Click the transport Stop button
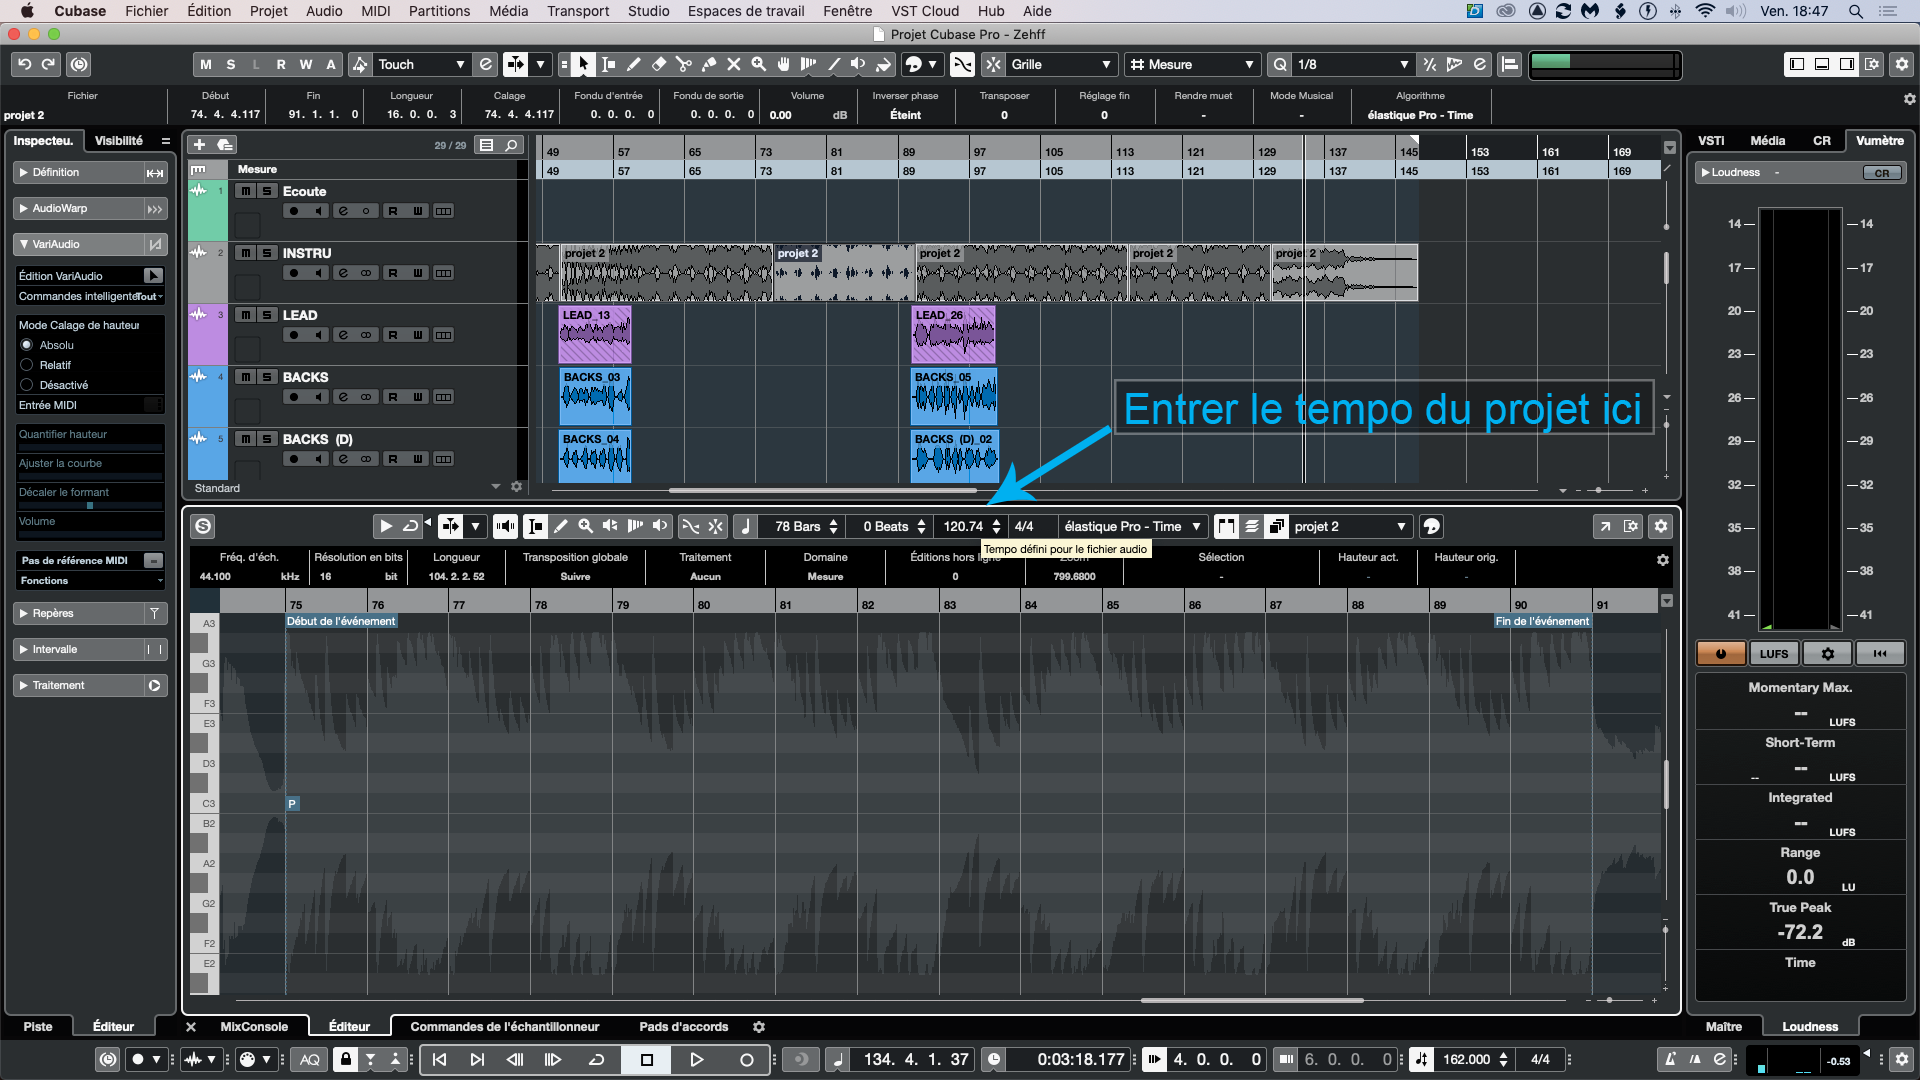This screenshot has width=1920, height=1080. pyautogui.click(x=646, y=1060)
